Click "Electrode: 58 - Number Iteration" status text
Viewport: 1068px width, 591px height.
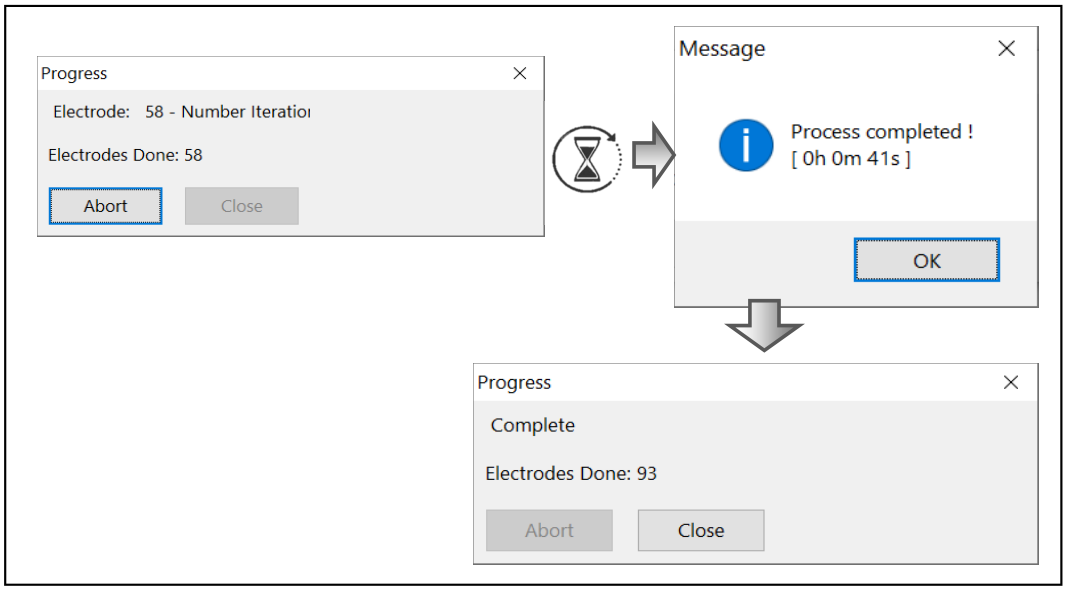(x=182, y=112)
